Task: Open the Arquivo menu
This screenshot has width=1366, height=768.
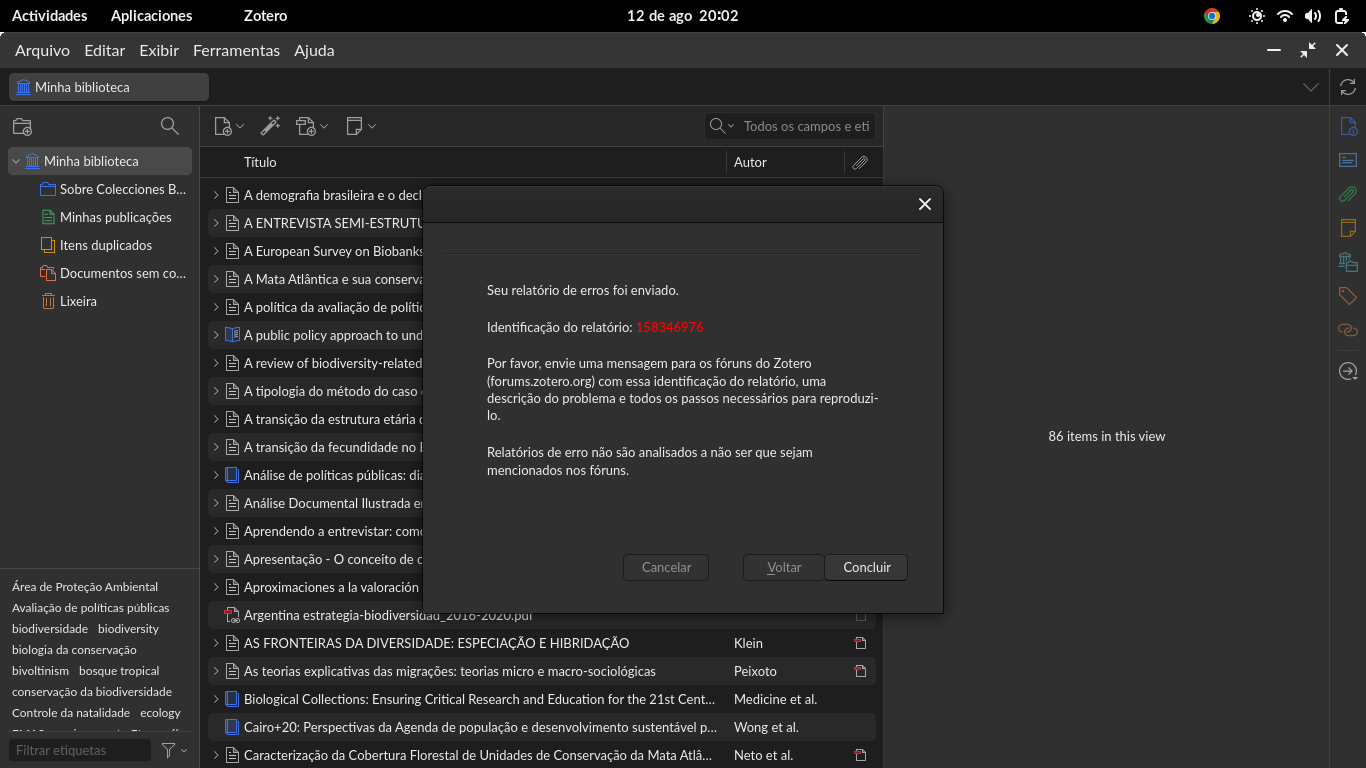Action: pos(42,50)
